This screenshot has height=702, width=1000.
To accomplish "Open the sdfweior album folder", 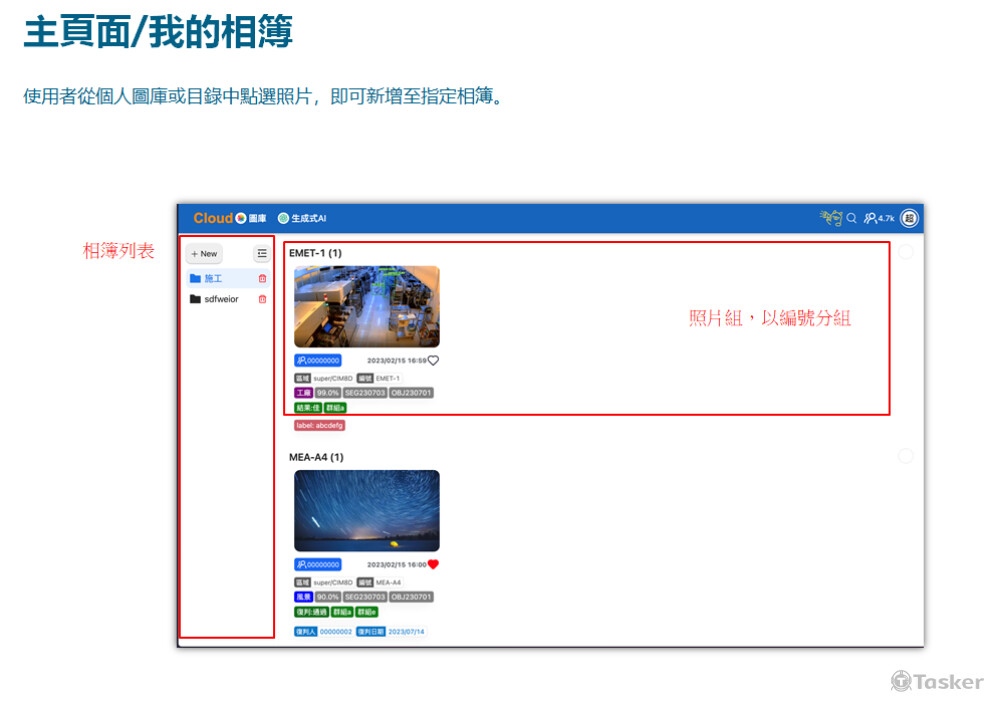I will pos(220,299).
